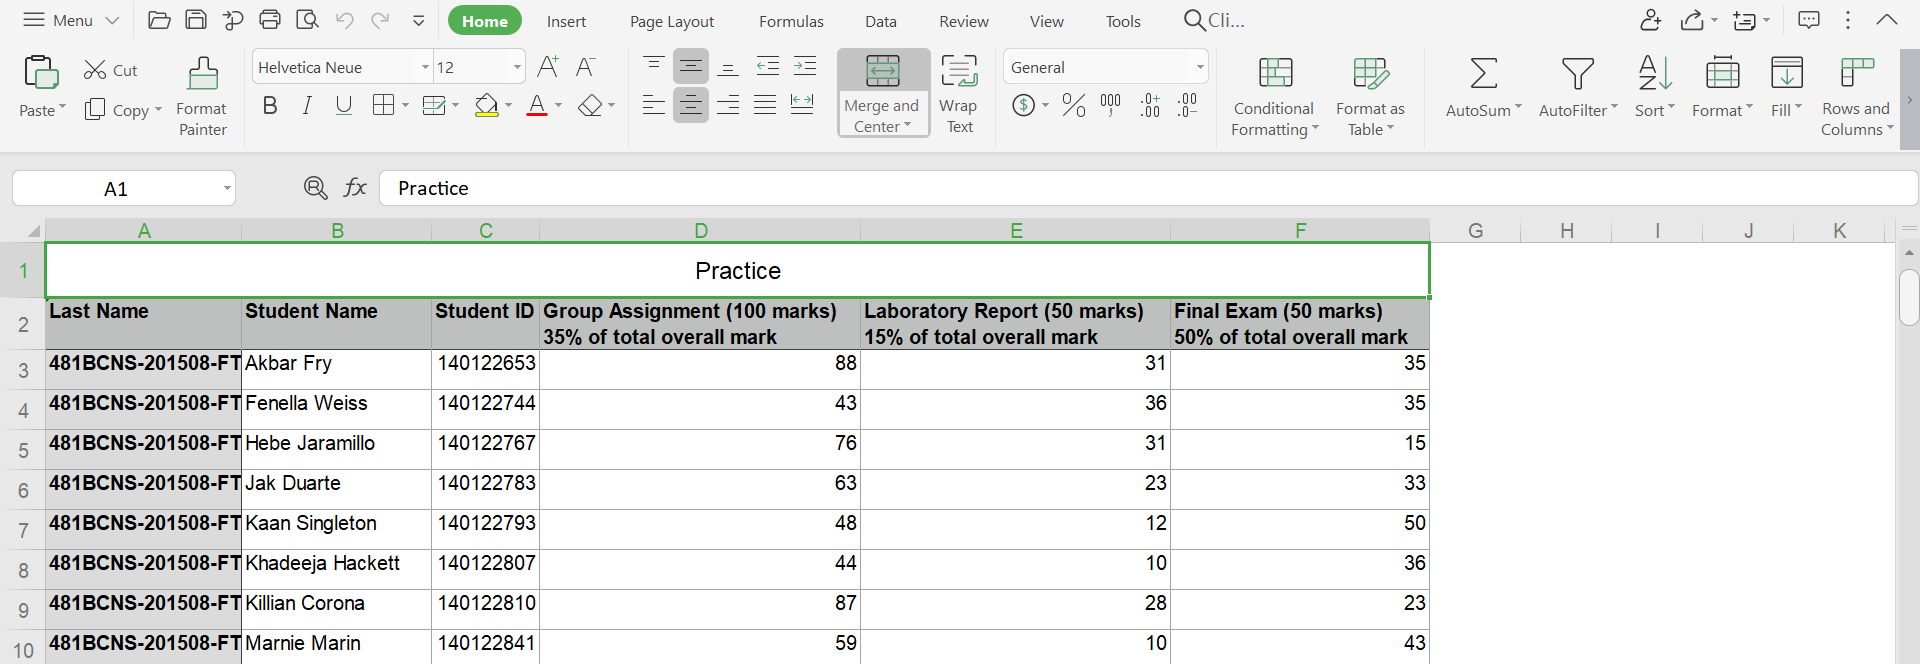Decrease indent of cell content
The image size is (1920, 664).
pyautogui.click(x=767, y=66)
